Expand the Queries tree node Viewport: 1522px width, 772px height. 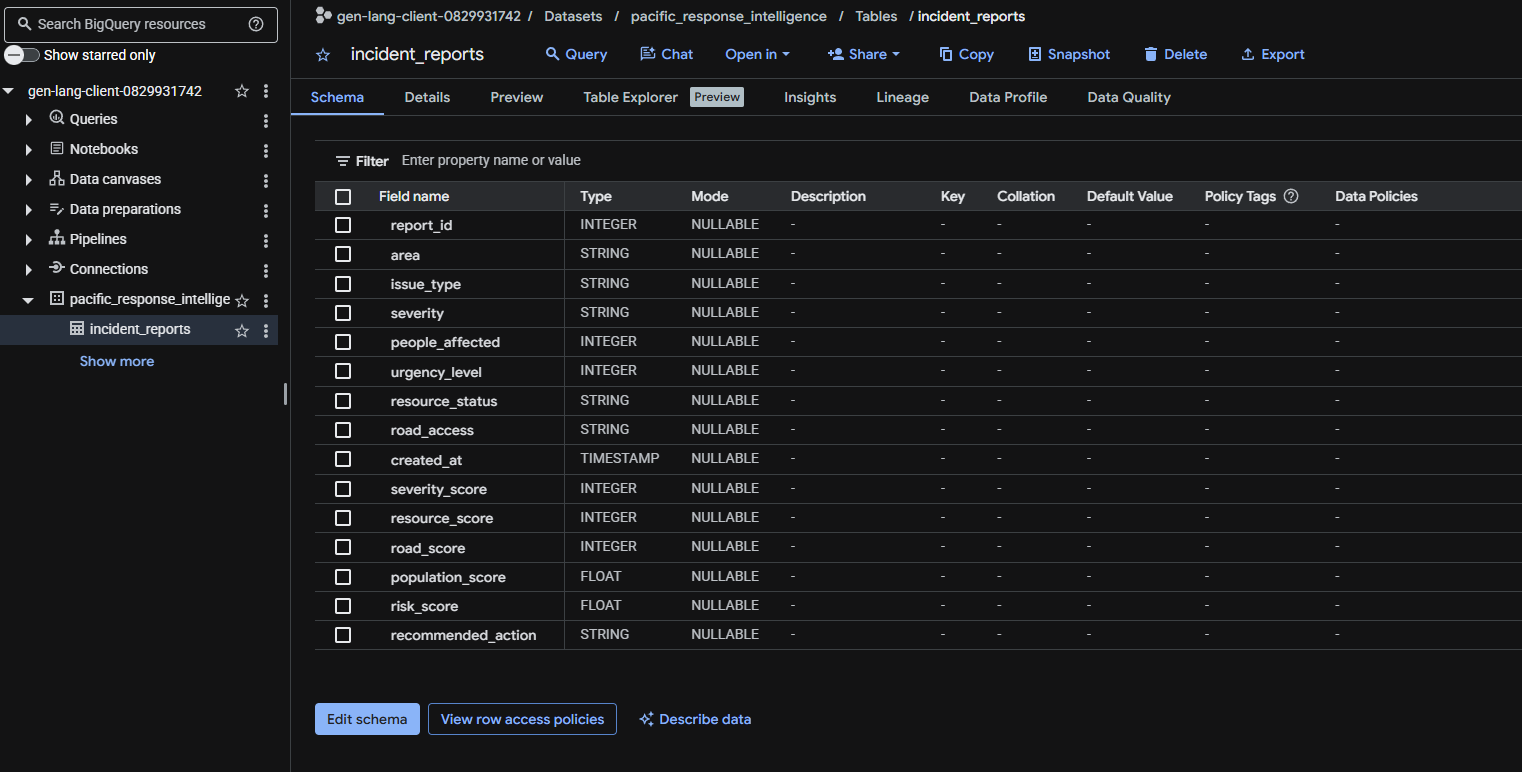pos(29,120)
